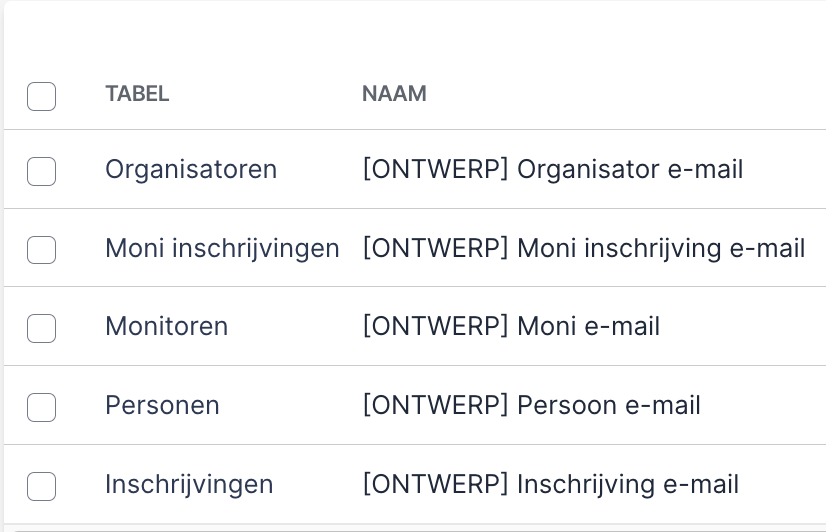Screen dimensions: 826x532
Task: Sort by the NAAM column header
Action: [x=394, y=94]
